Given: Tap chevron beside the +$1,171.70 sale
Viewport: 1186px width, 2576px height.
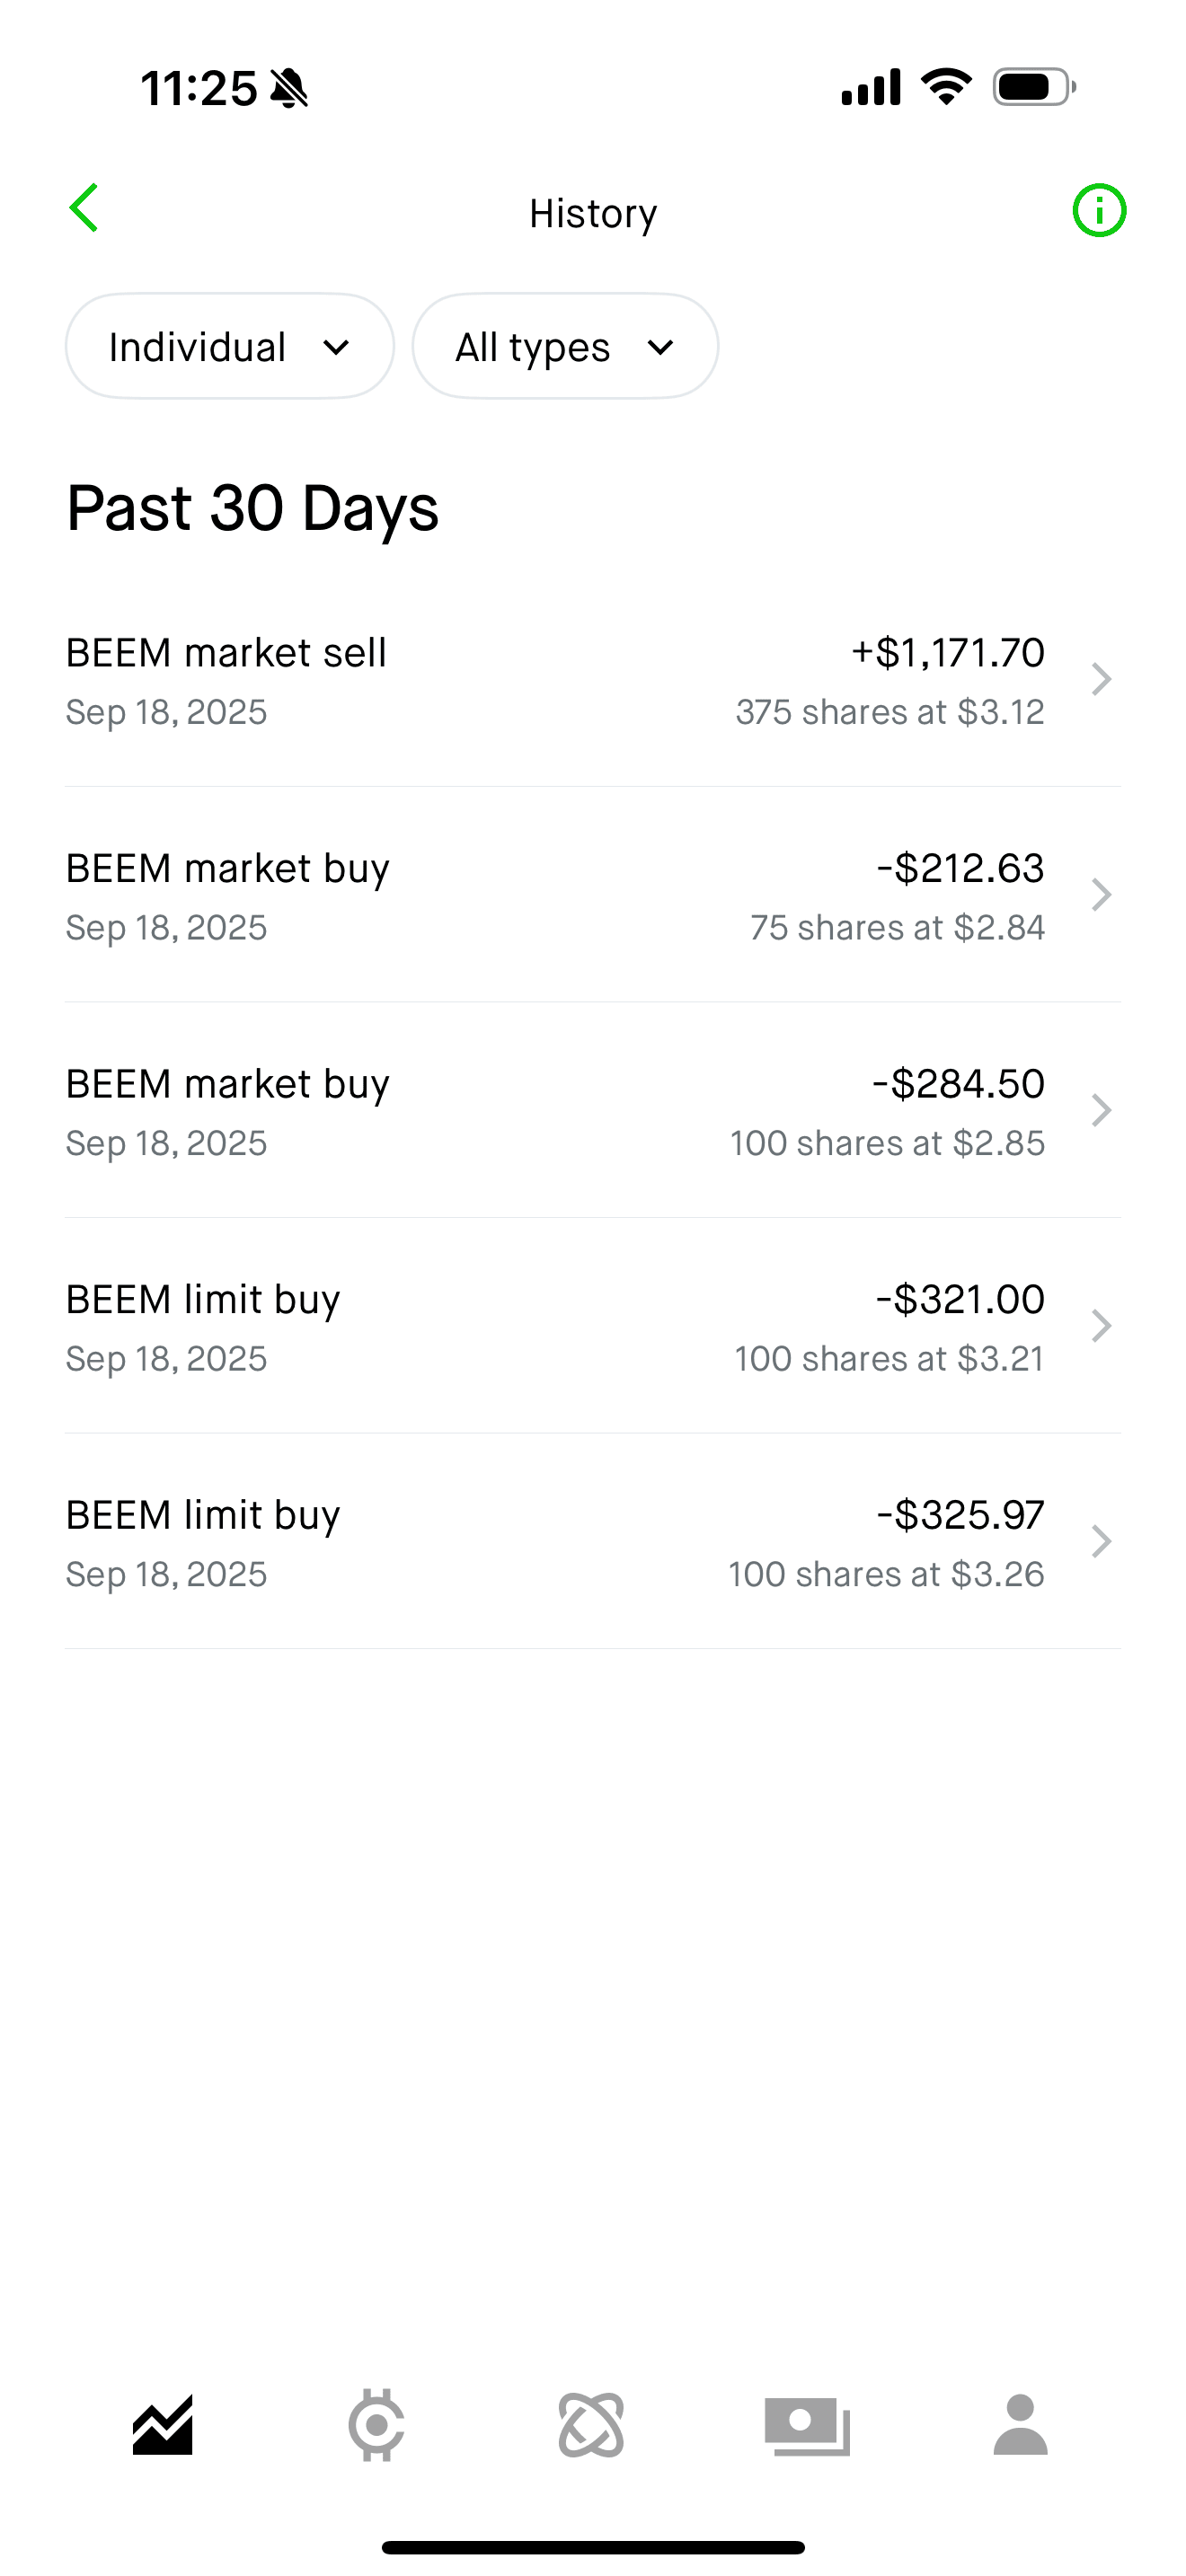Looking at the screenshot, I should click(x=1101, y=679).
